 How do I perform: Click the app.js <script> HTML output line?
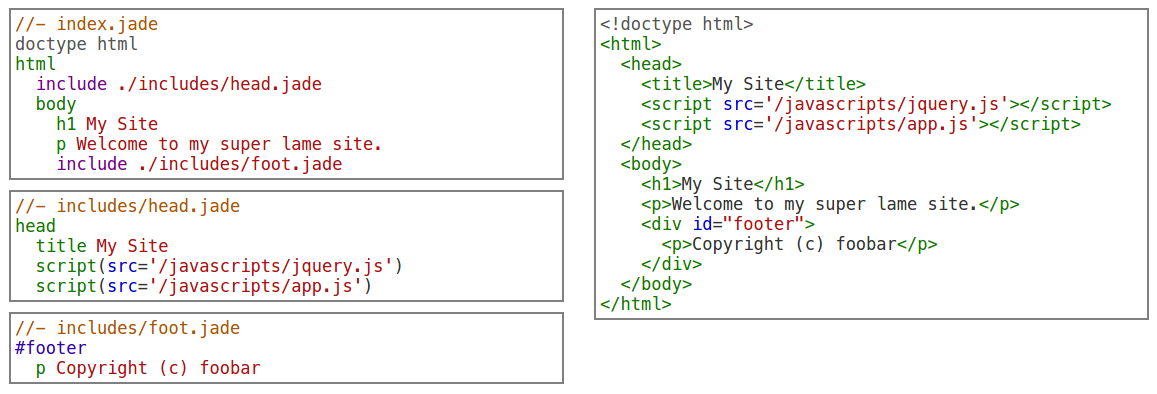pyautogui.click(x=860, y=124)
